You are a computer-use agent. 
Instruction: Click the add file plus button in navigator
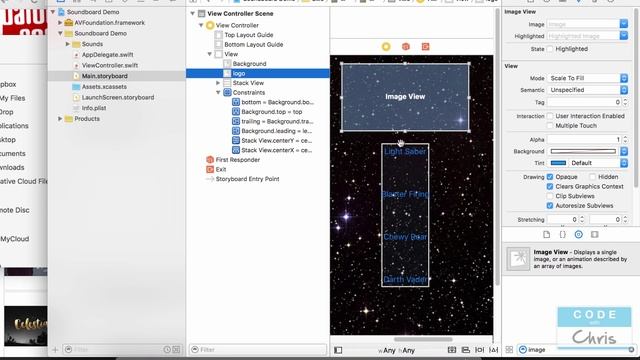pyautogui.click(x=55, y=350)
